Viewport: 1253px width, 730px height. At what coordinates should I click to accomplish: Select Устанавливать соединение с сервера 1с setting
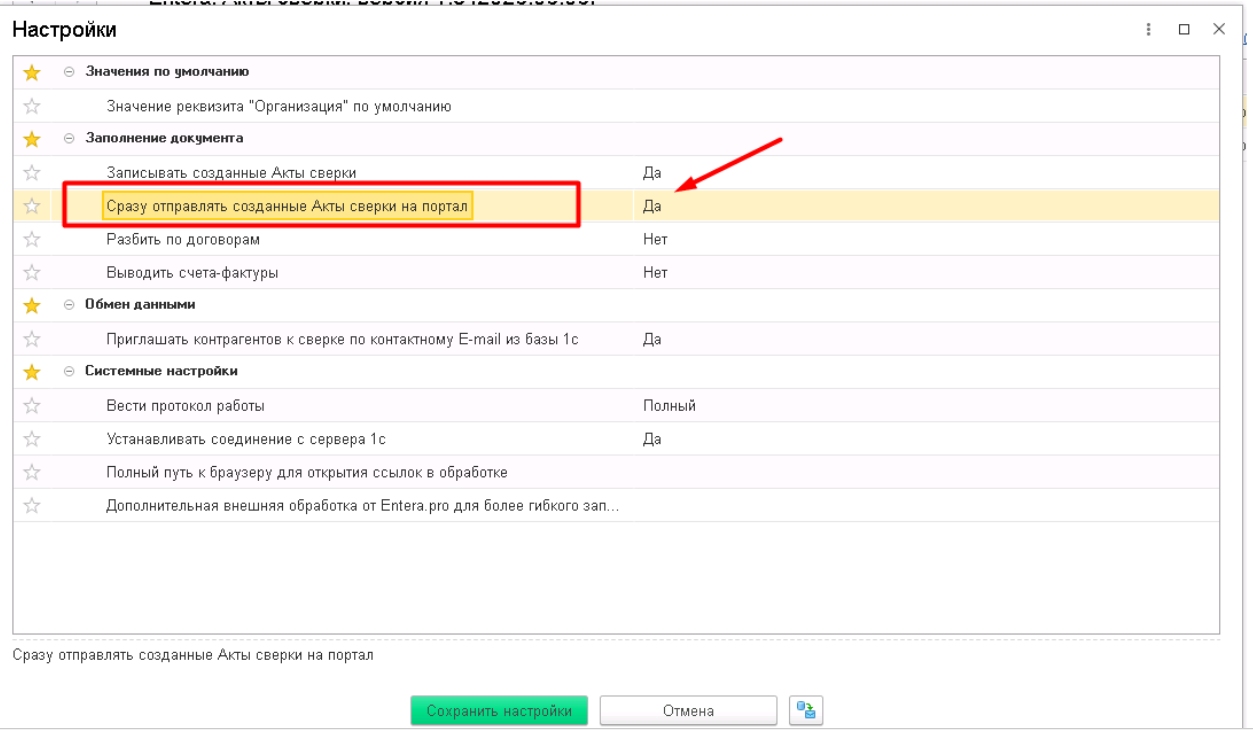click(246, 439)
